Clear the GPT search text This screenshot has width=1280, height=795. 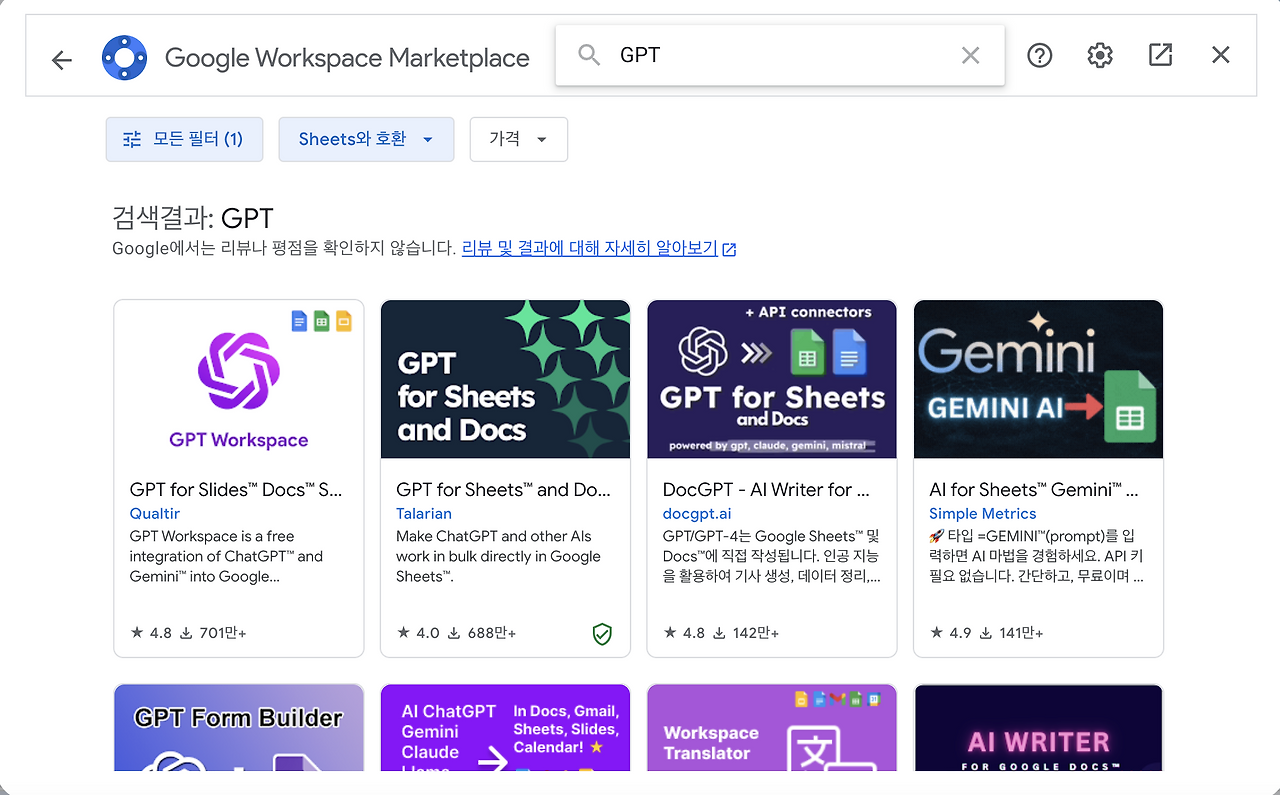(970, 56)
